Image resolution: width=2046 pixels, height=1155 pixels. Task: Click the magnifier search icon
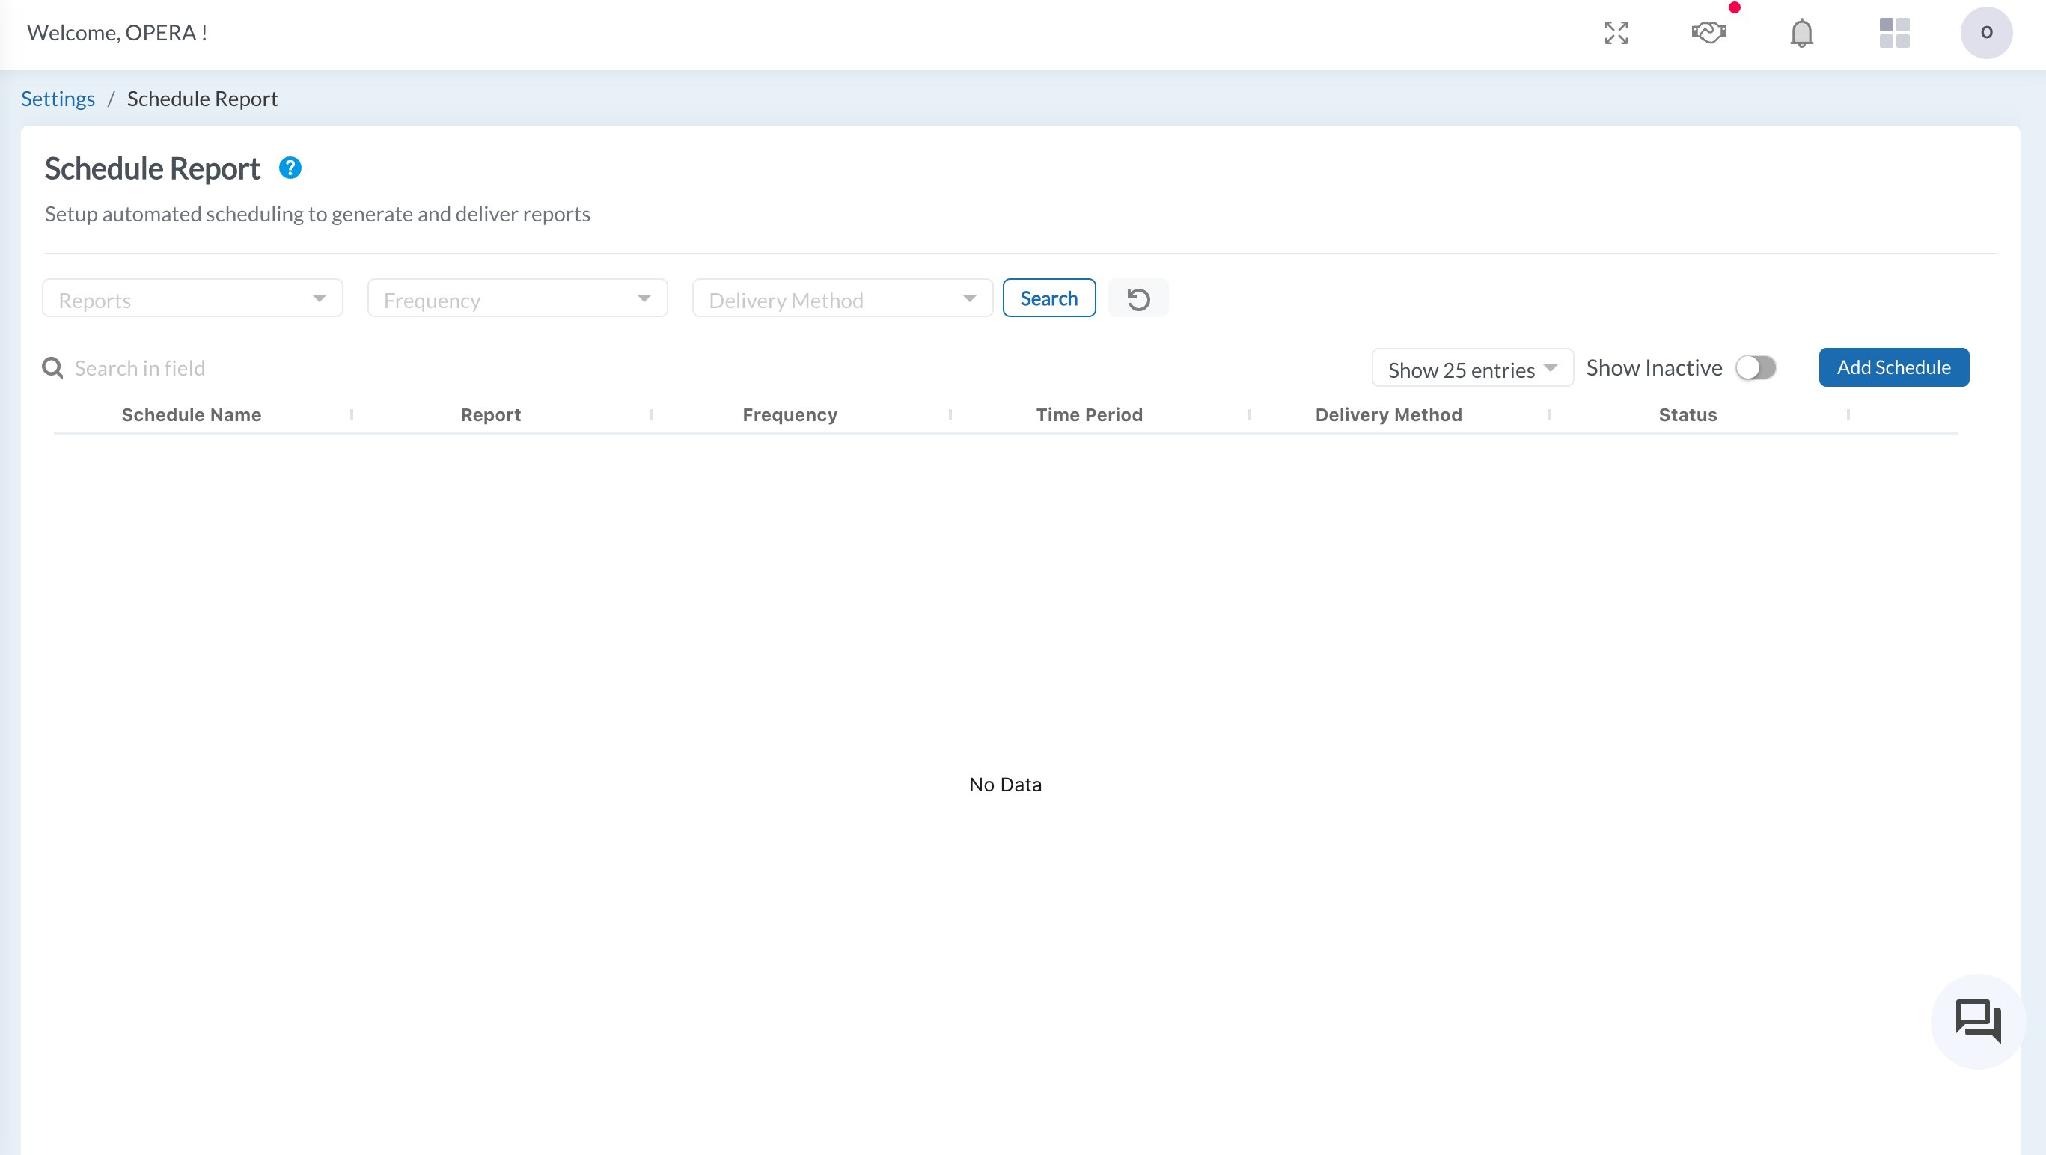[53, 369]
